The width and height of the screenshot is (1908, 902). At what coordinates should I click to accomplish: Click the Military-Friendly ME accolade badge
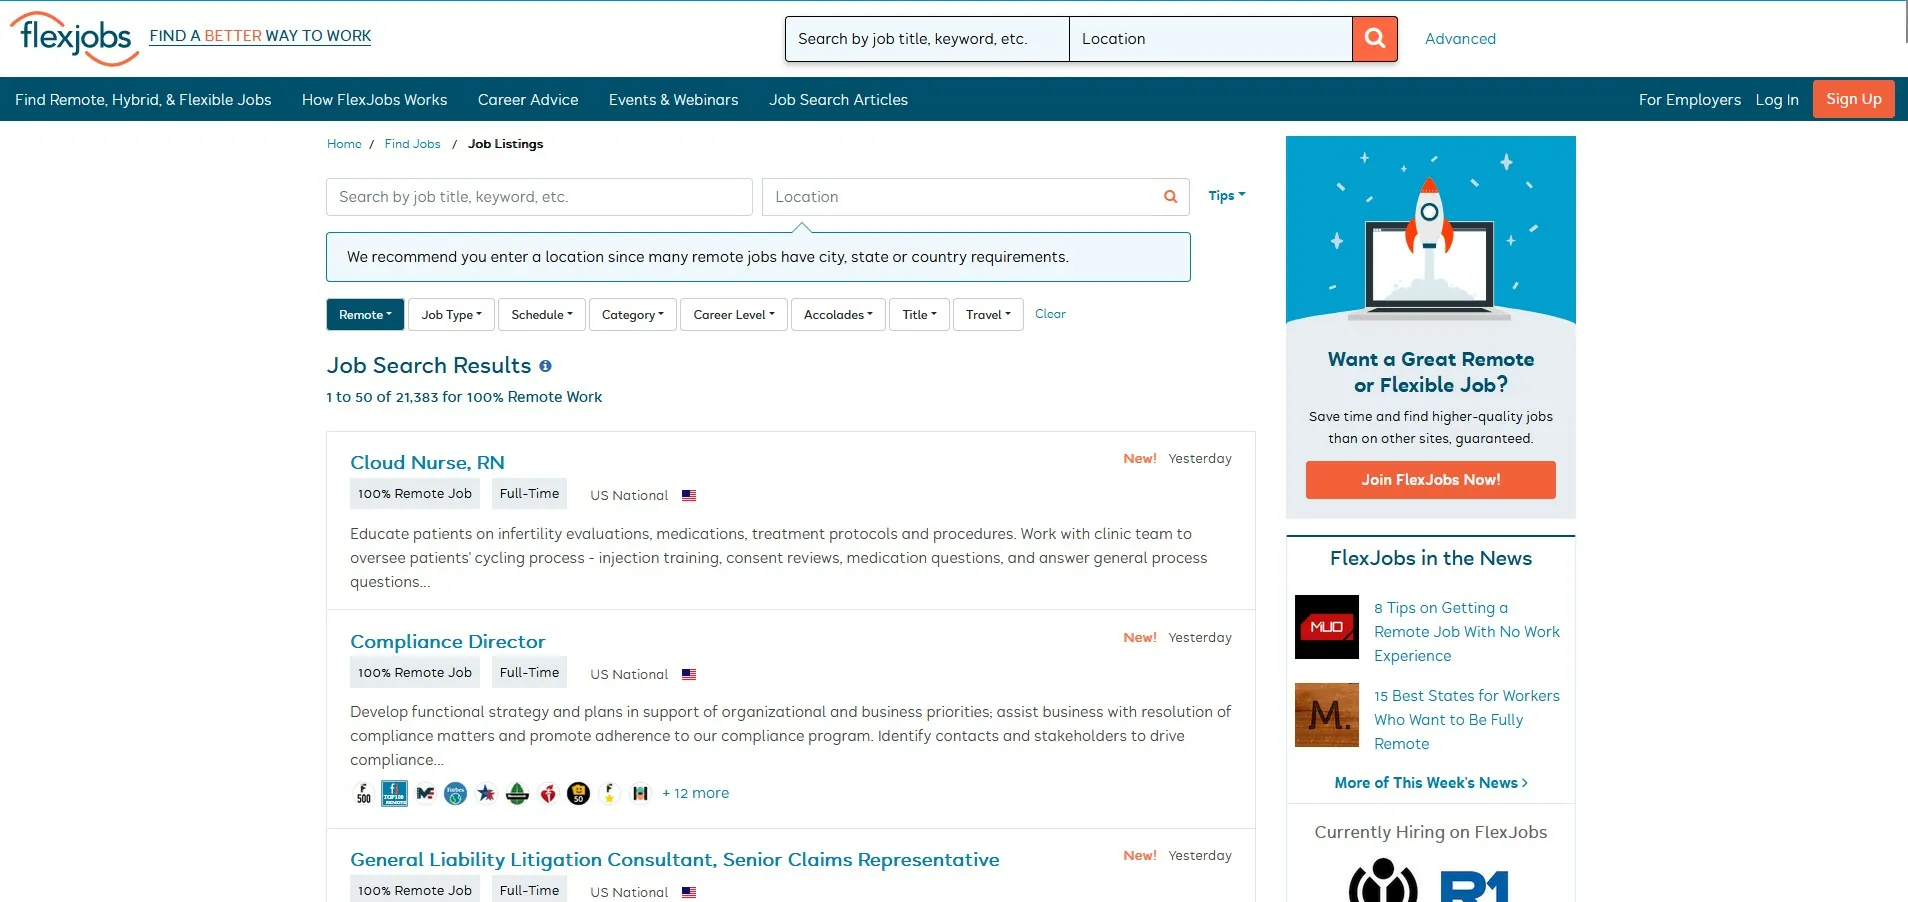pos(425,794)
